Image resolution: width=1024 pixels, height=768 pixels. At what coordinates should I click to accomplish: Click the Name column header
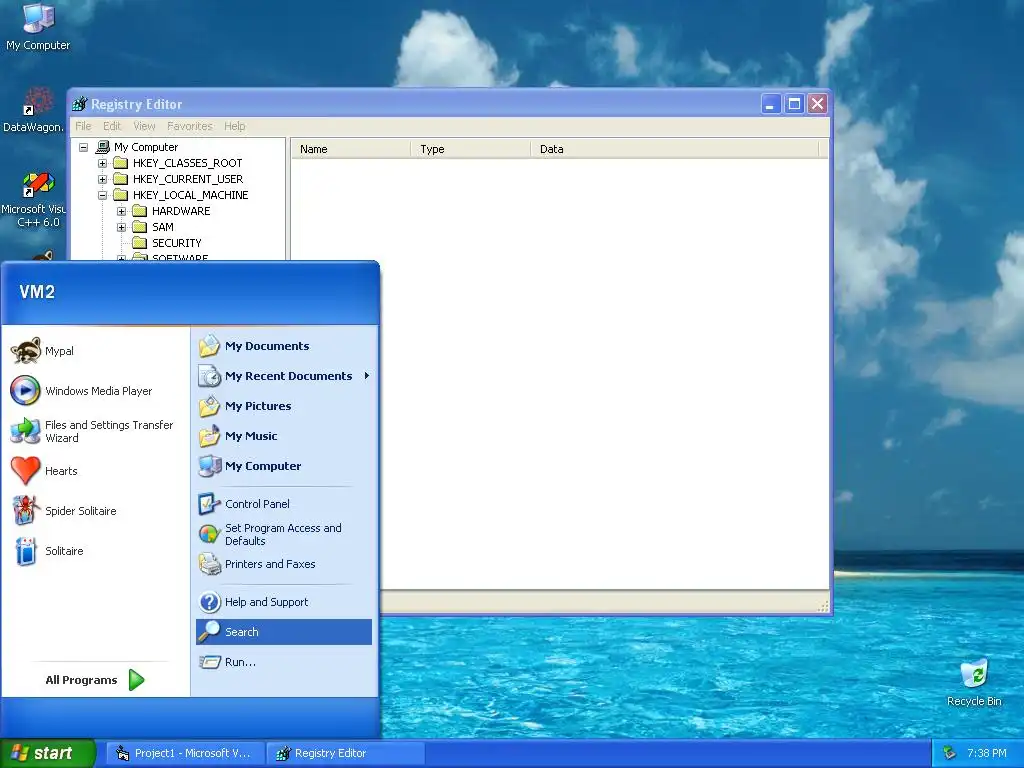[x=351, y=149]
